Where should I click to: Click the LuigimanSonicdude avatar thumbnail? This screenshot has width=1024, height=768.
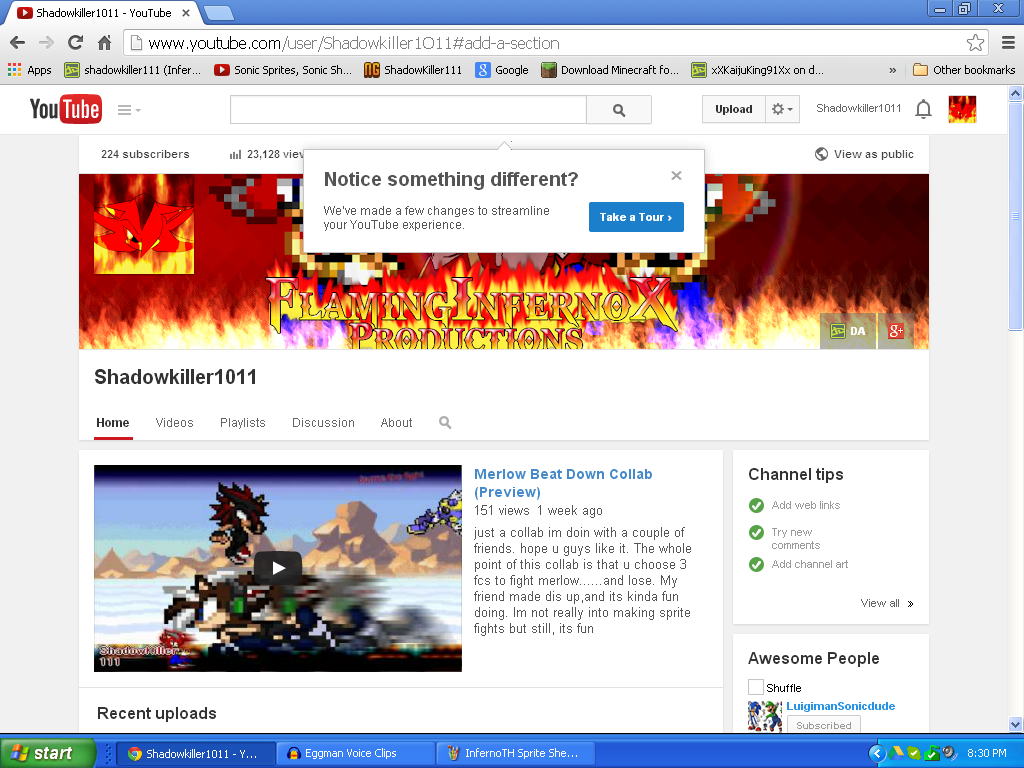pos(765,716)
